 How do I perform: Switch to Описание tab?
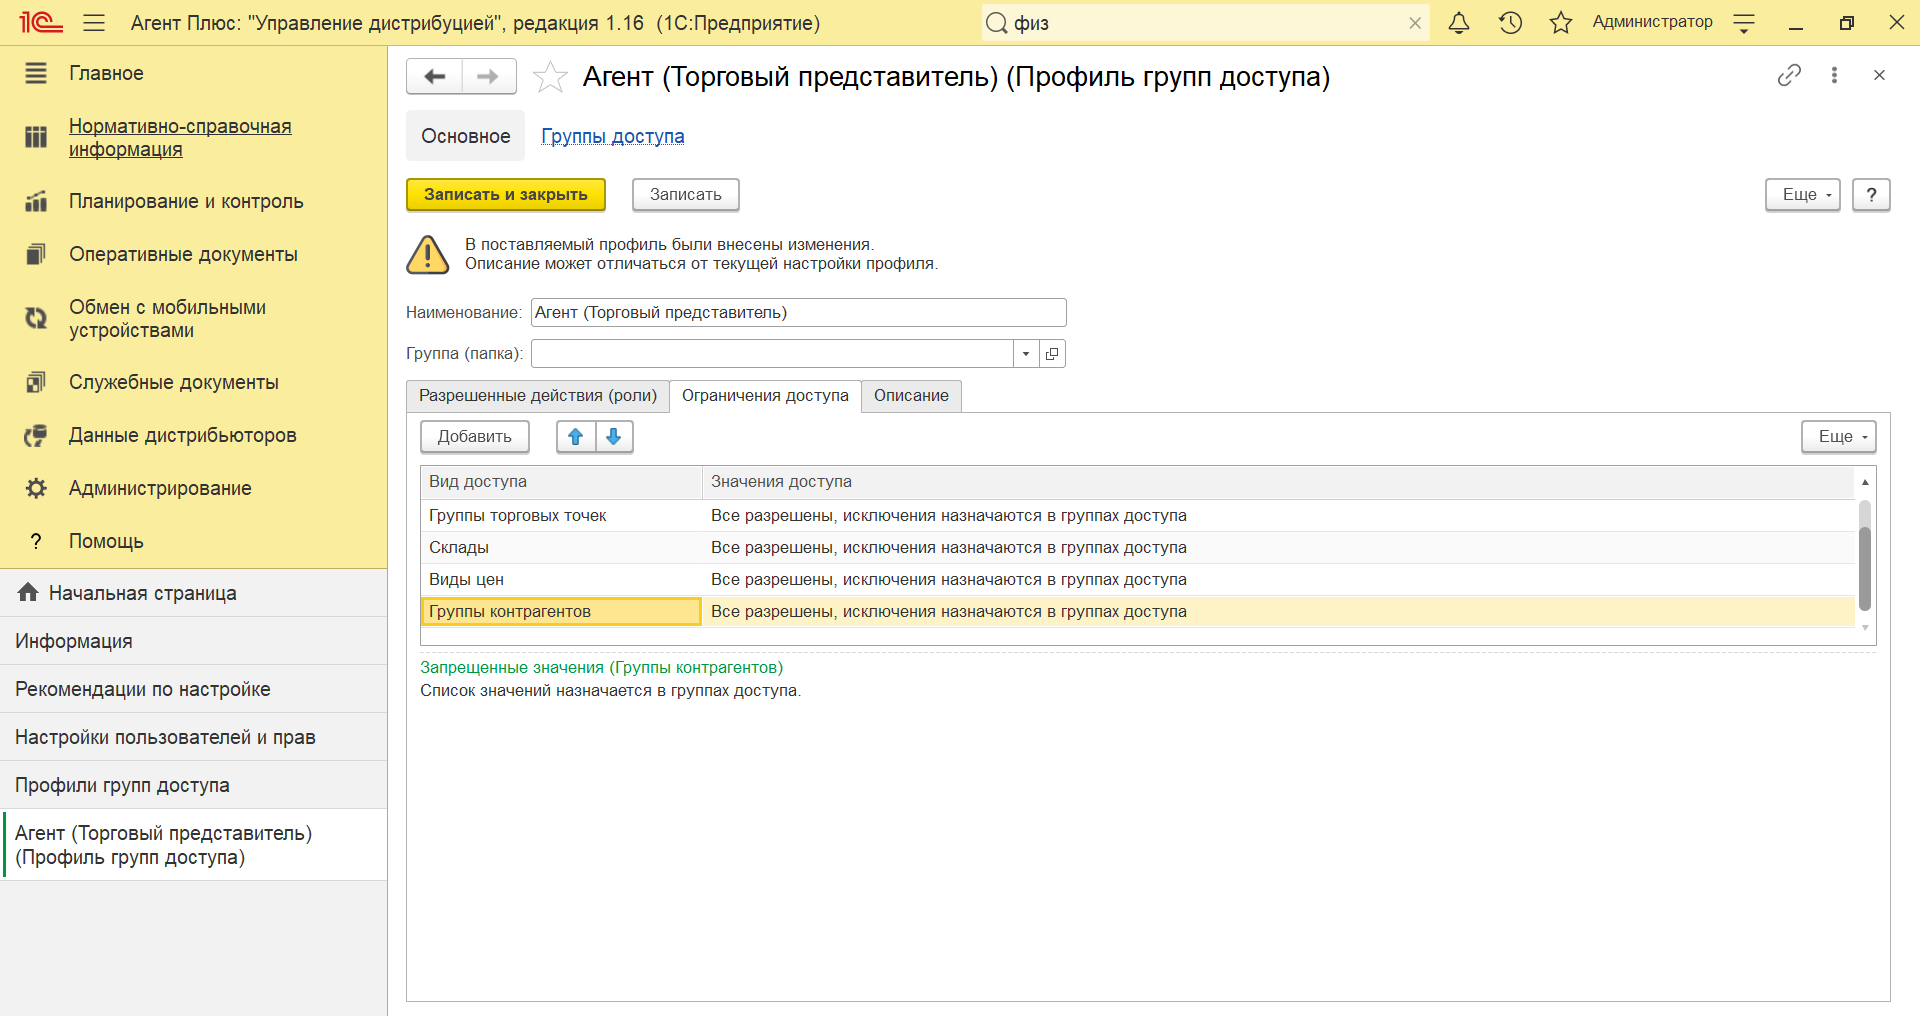tap(911, 395)
